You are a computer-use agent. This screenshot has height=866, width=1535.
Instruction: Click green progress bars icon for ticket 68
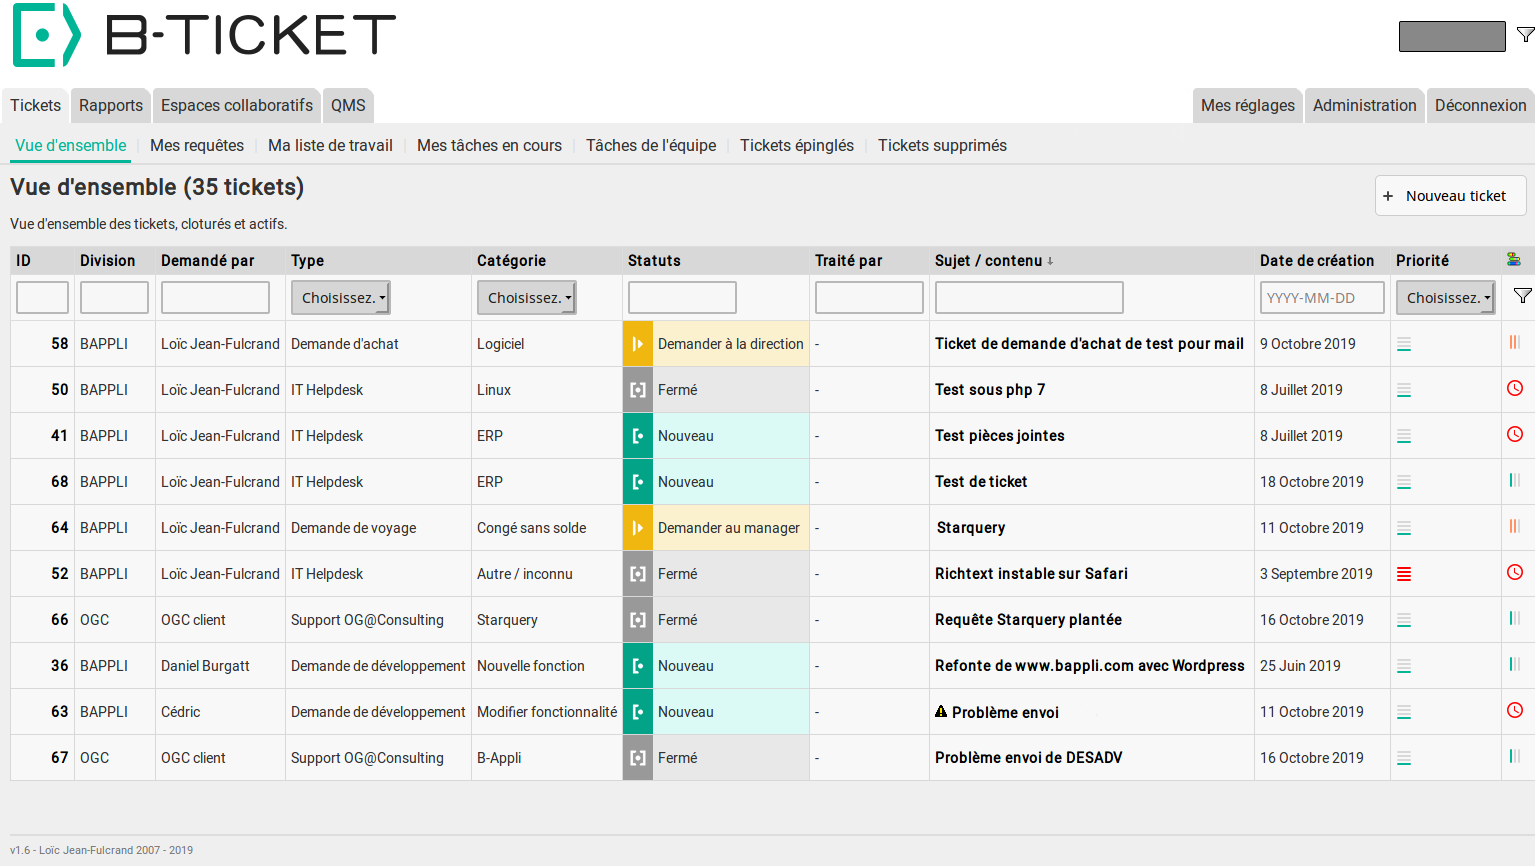coord(1514,480)
